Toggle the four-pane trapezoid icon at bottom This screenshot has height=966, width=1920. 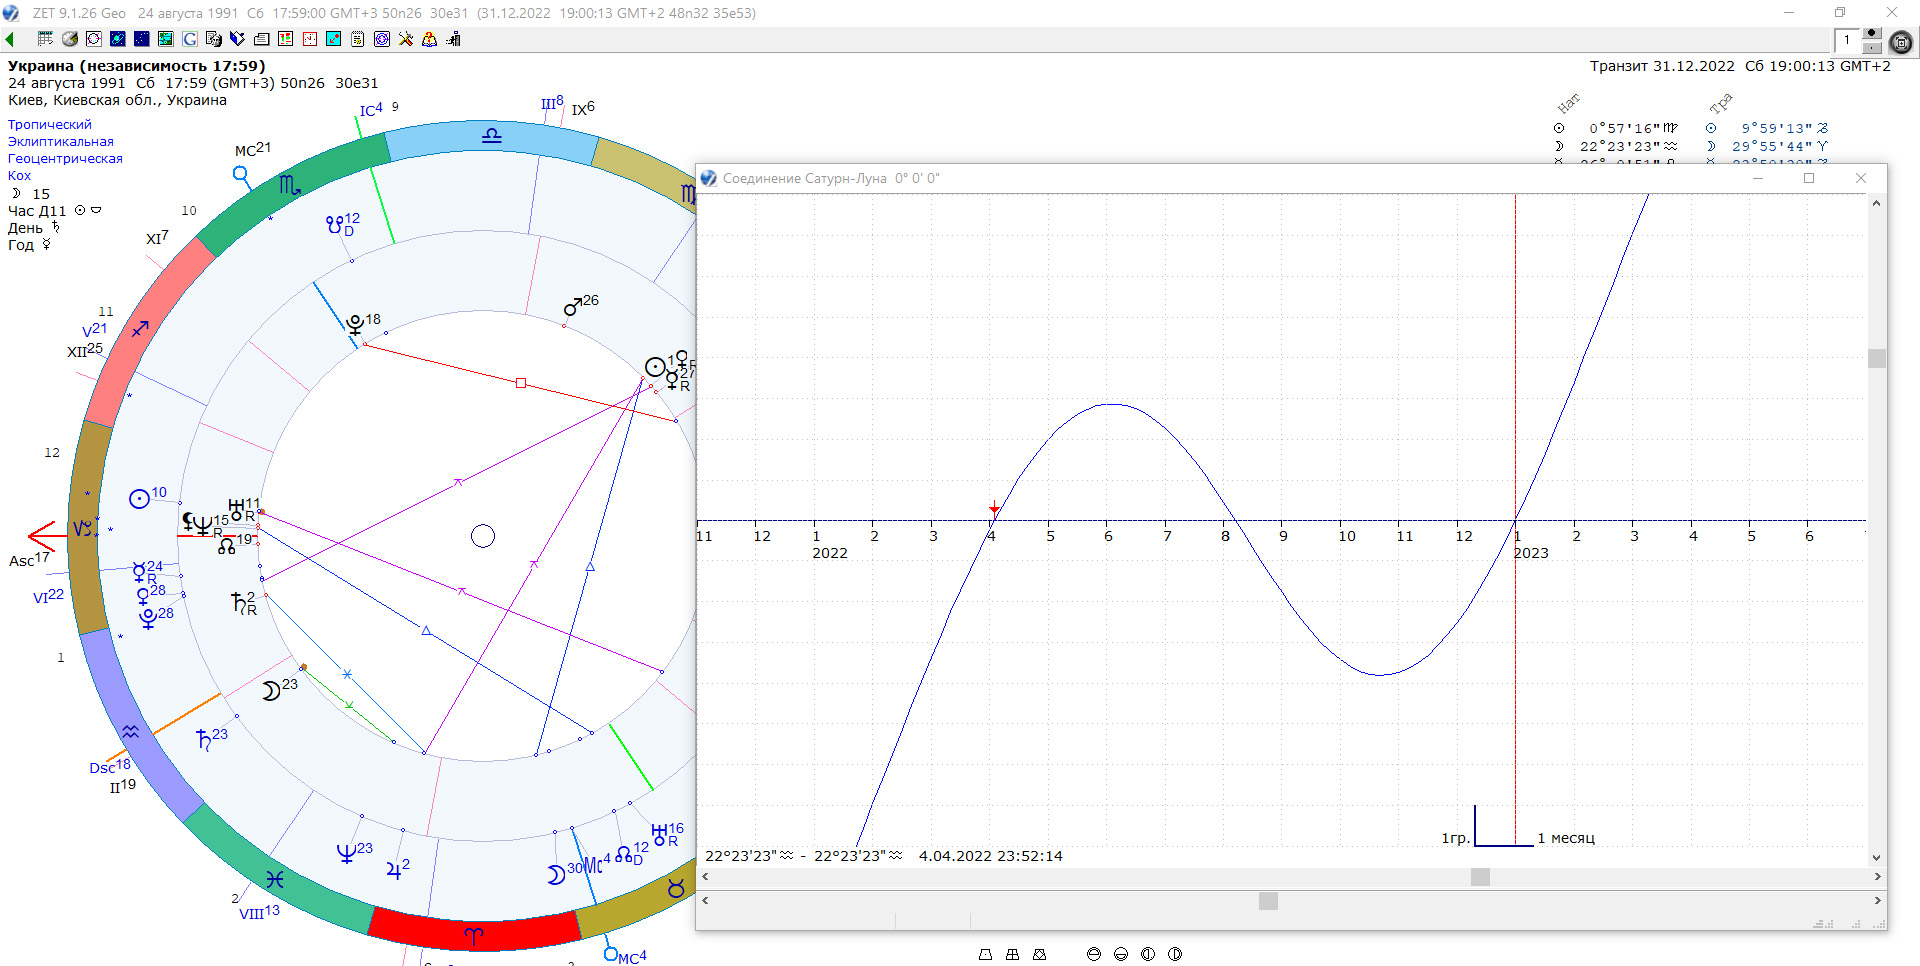[x=1012, y=954]
